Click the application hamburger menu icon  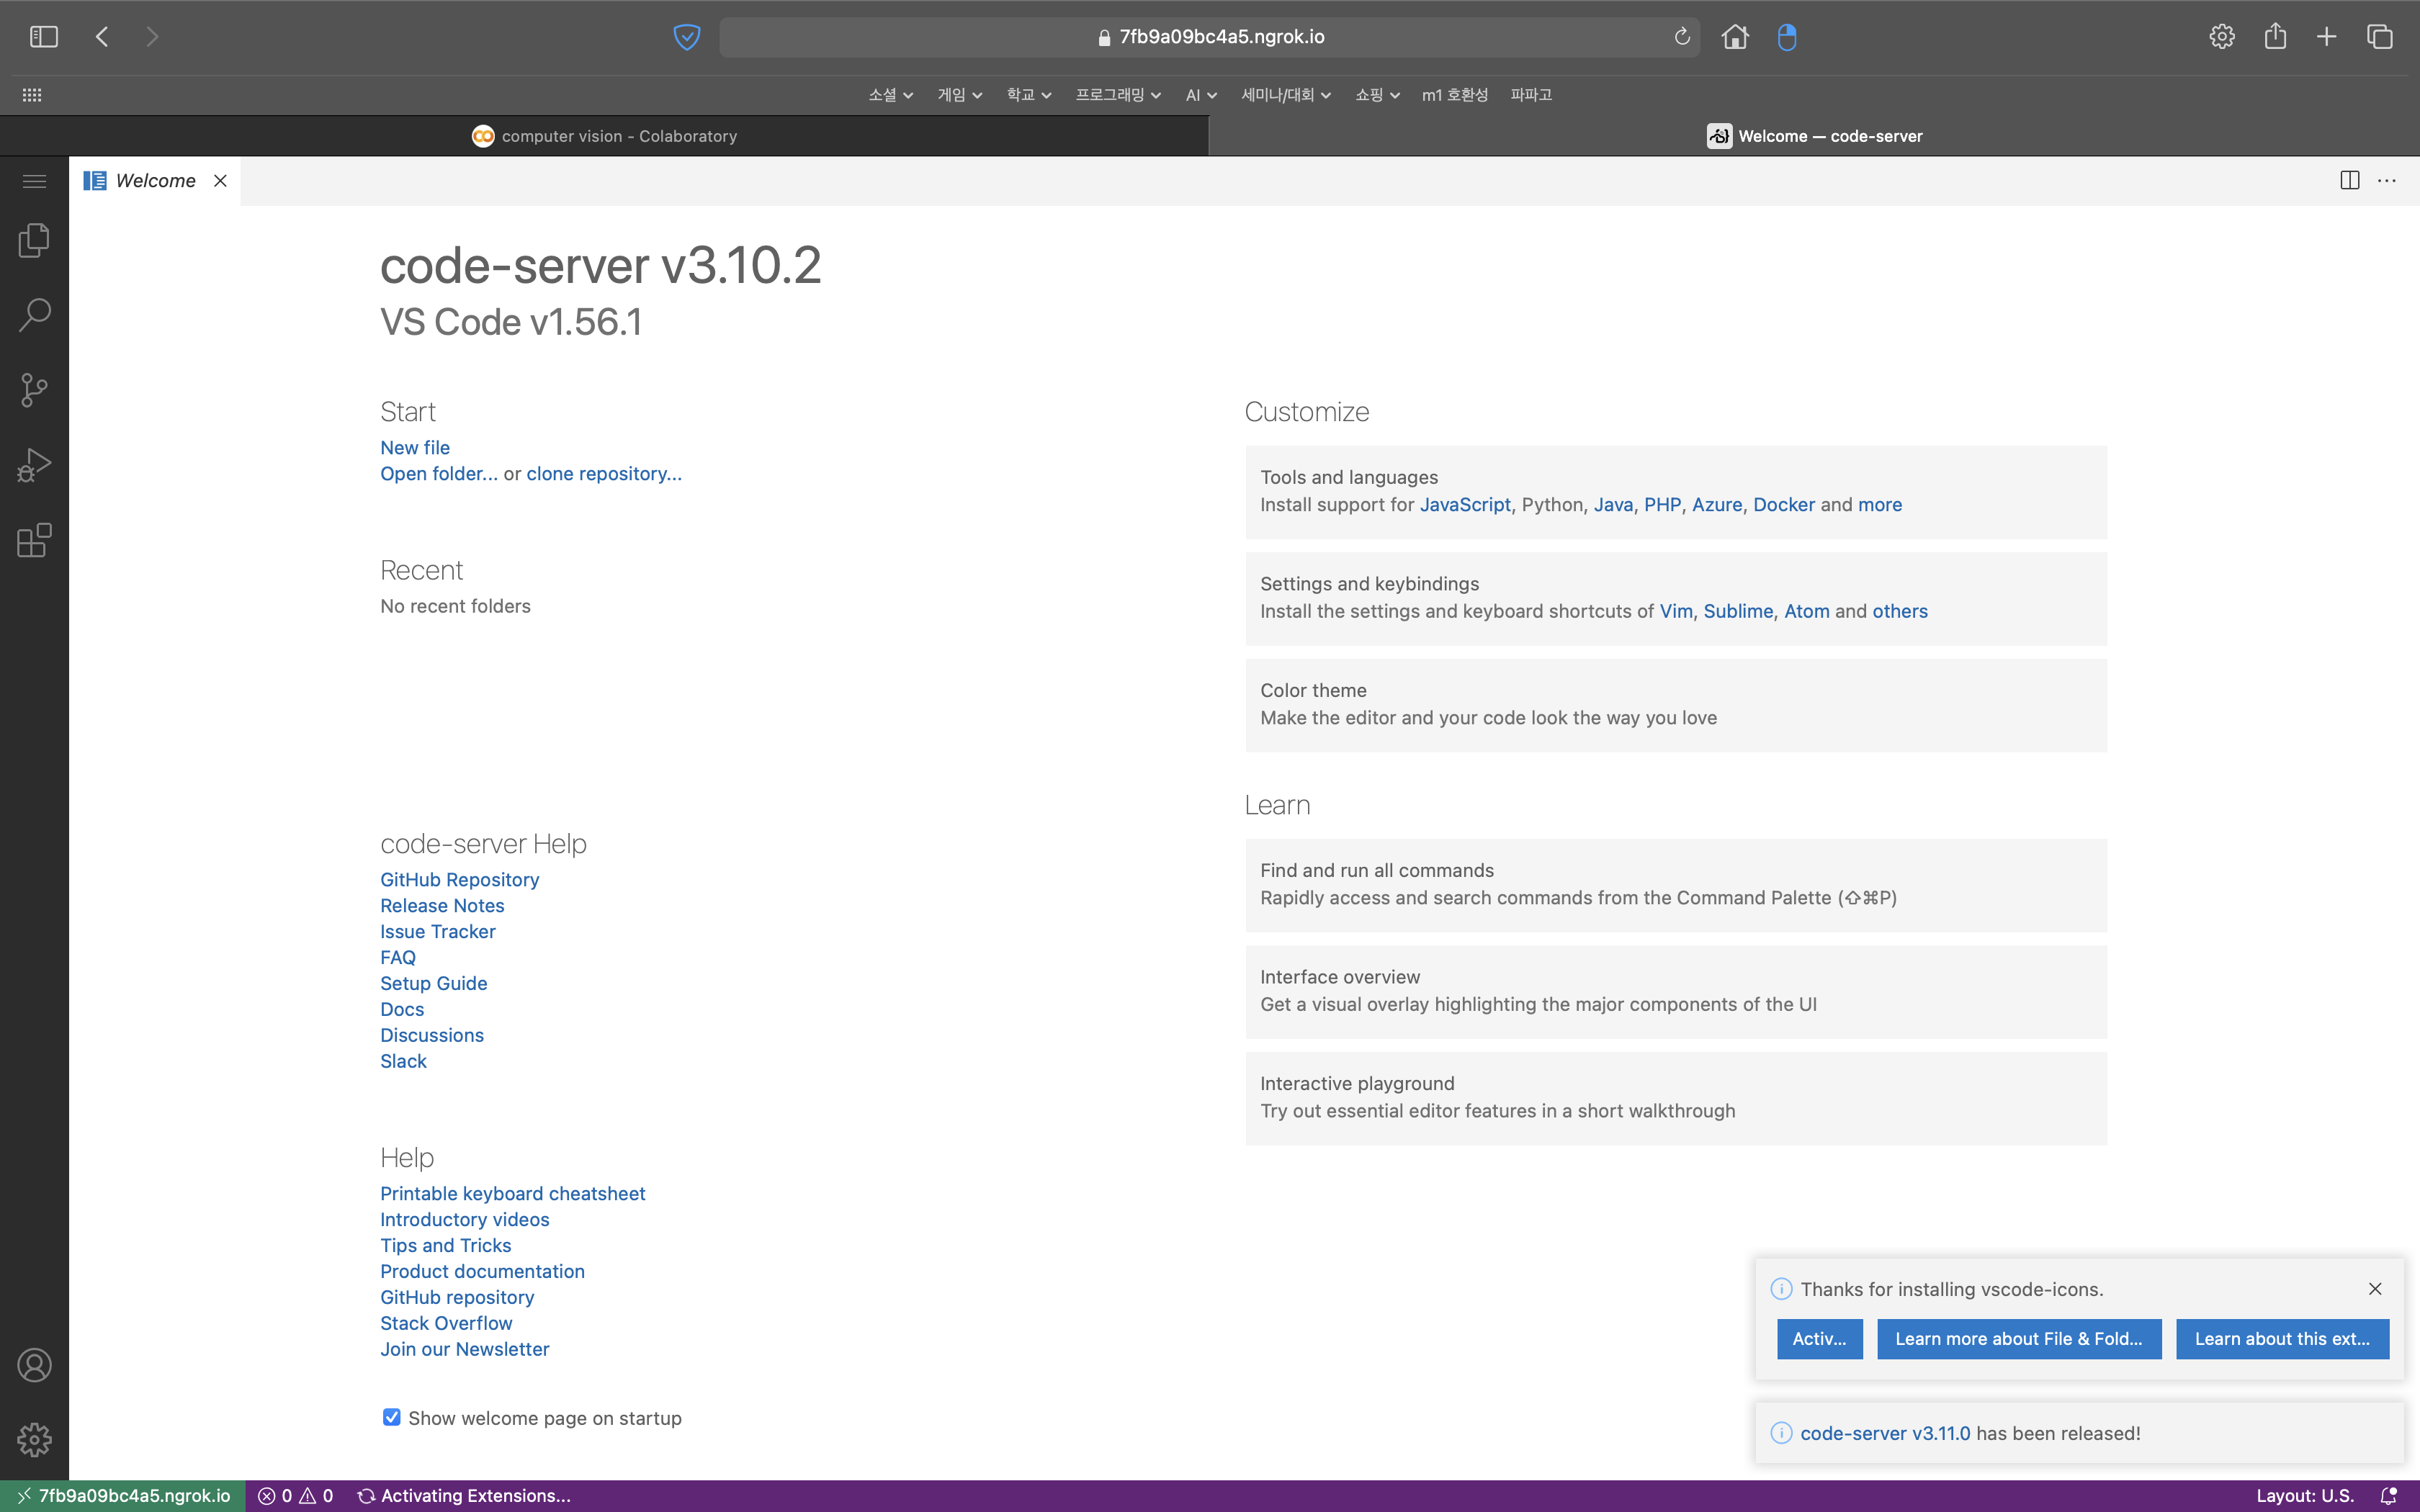point(34,181)
